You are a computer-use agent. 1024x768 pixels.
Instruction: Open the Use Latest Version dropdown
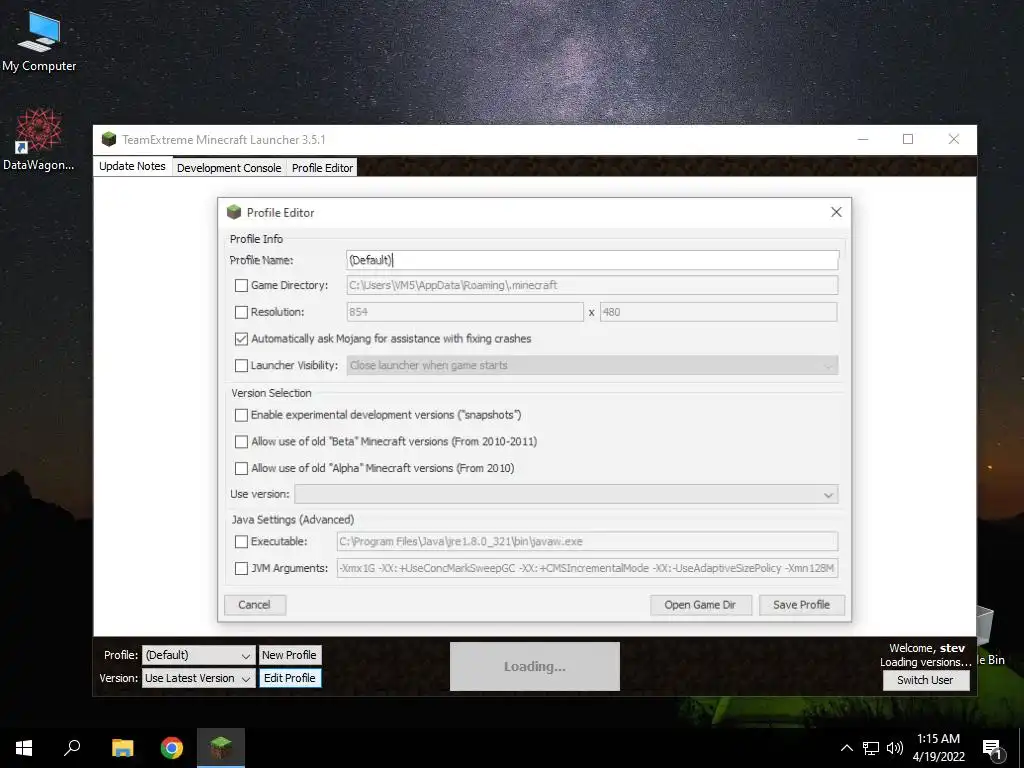coord(199,679)
